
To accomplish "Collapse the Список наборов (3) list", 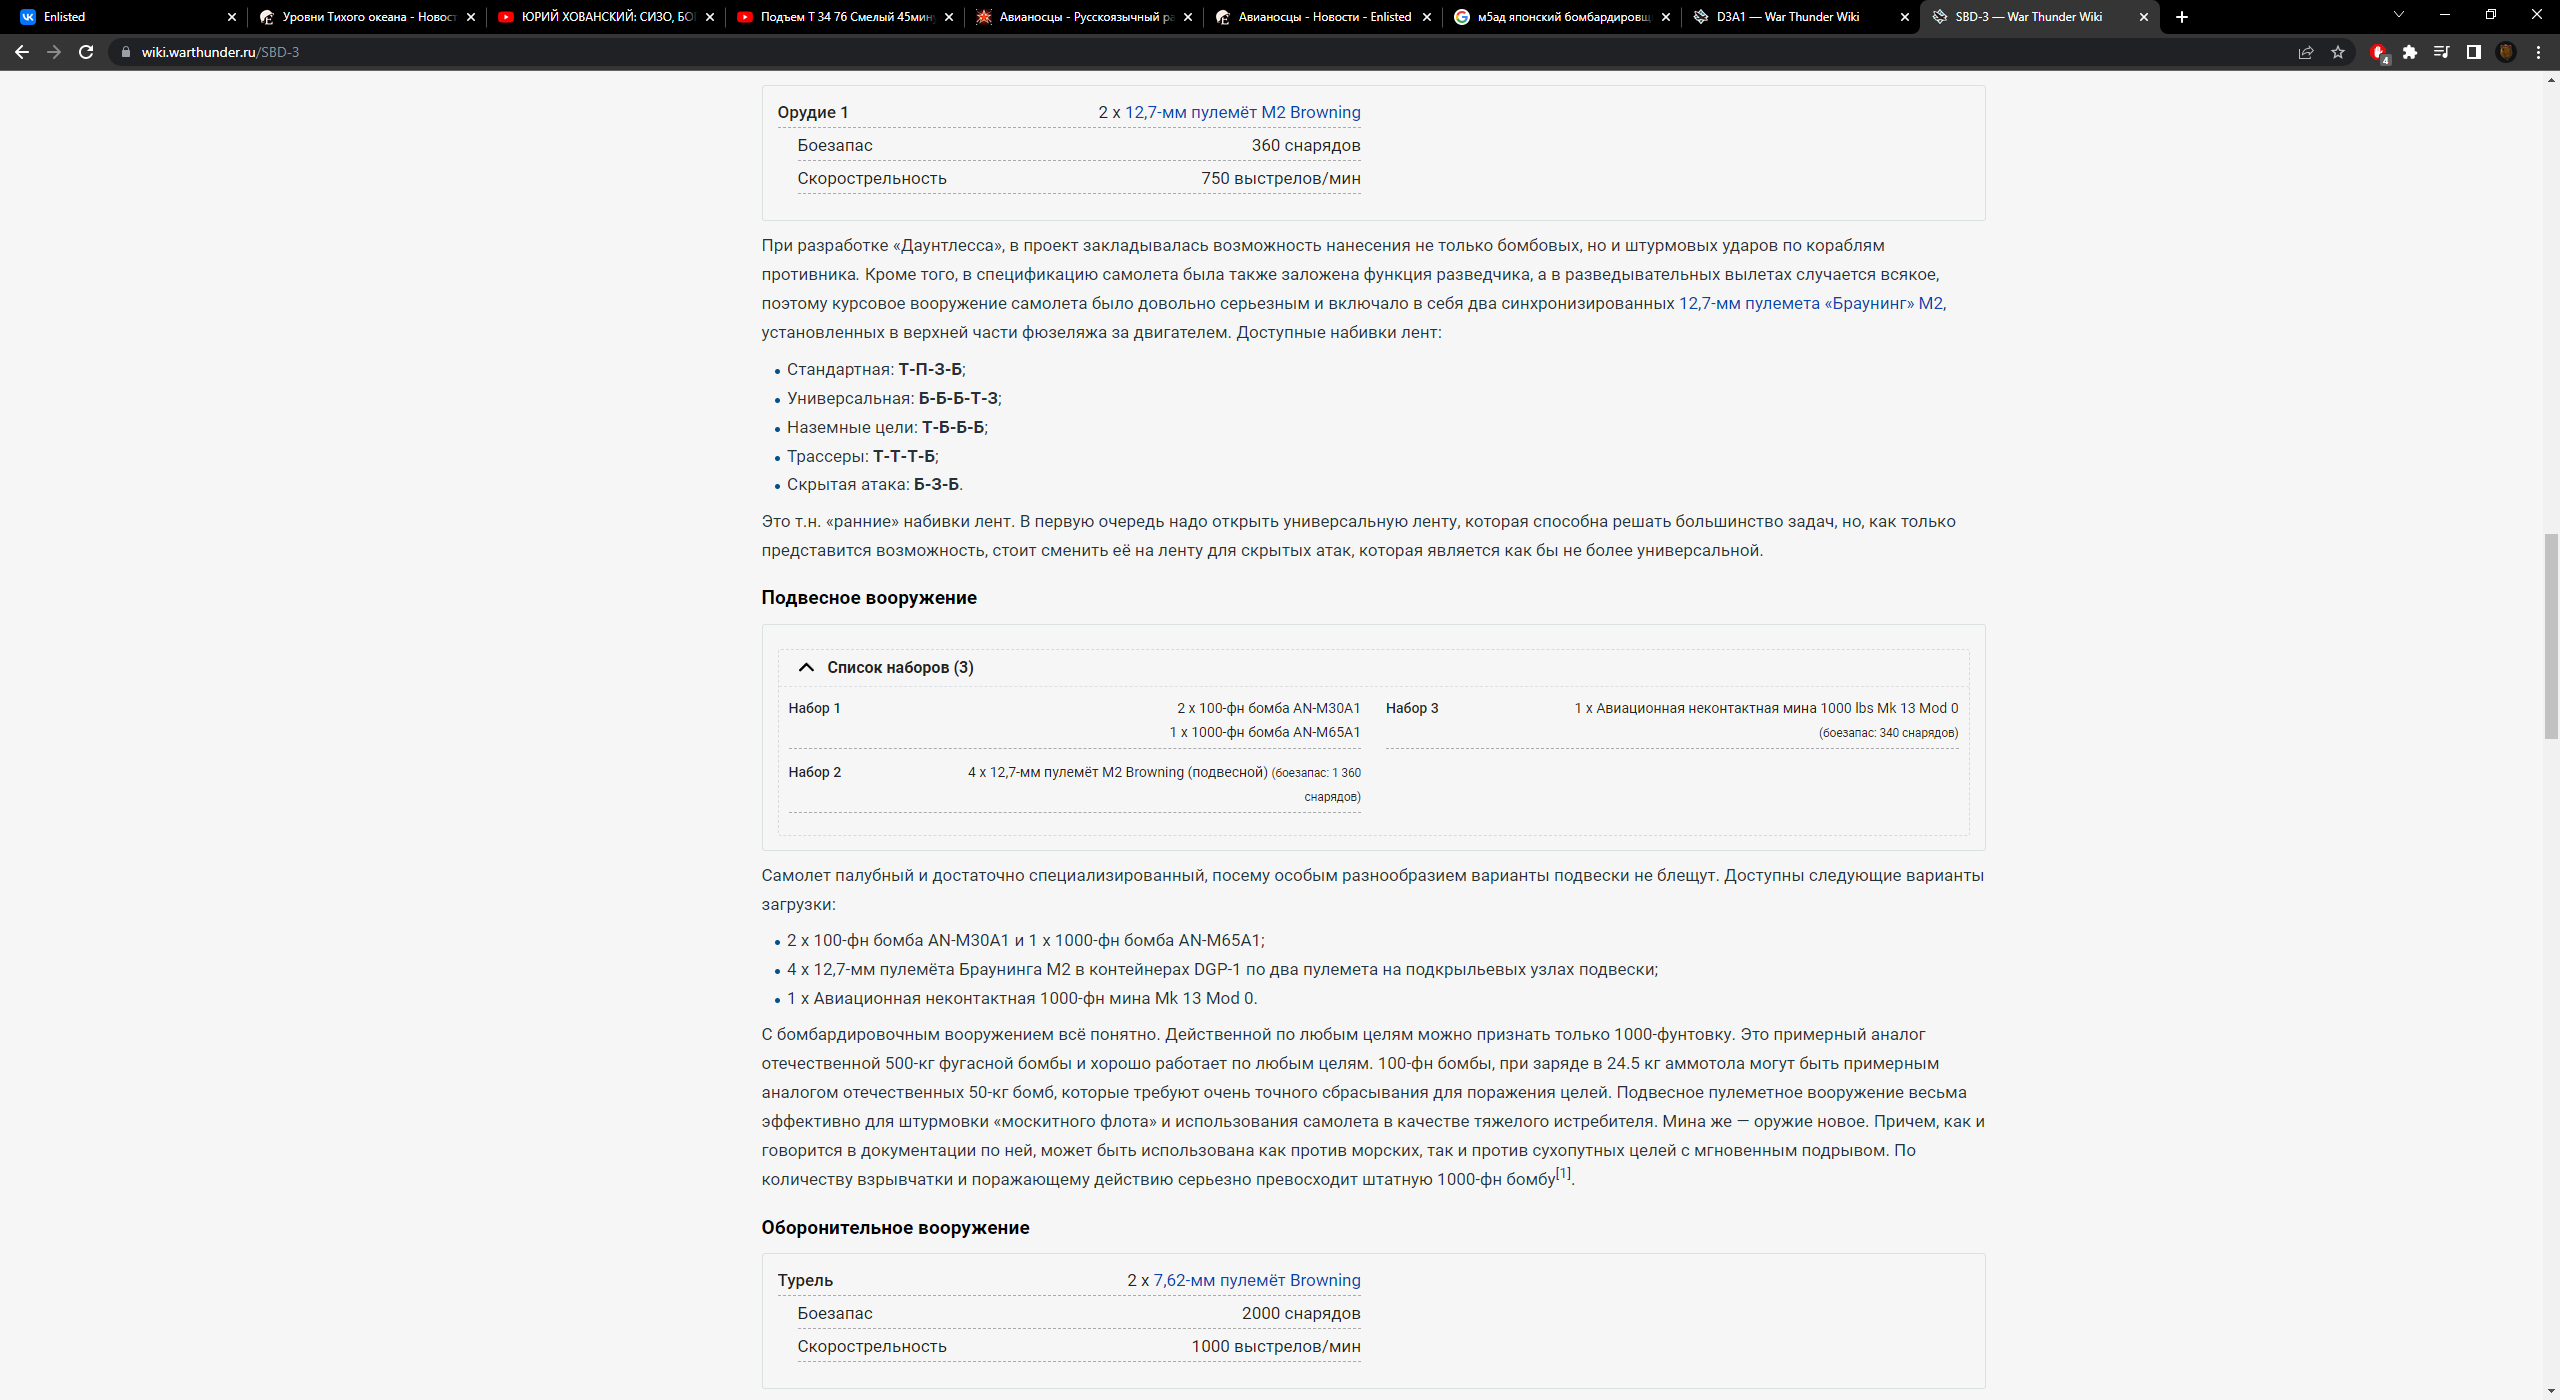I will coord(806,667).
